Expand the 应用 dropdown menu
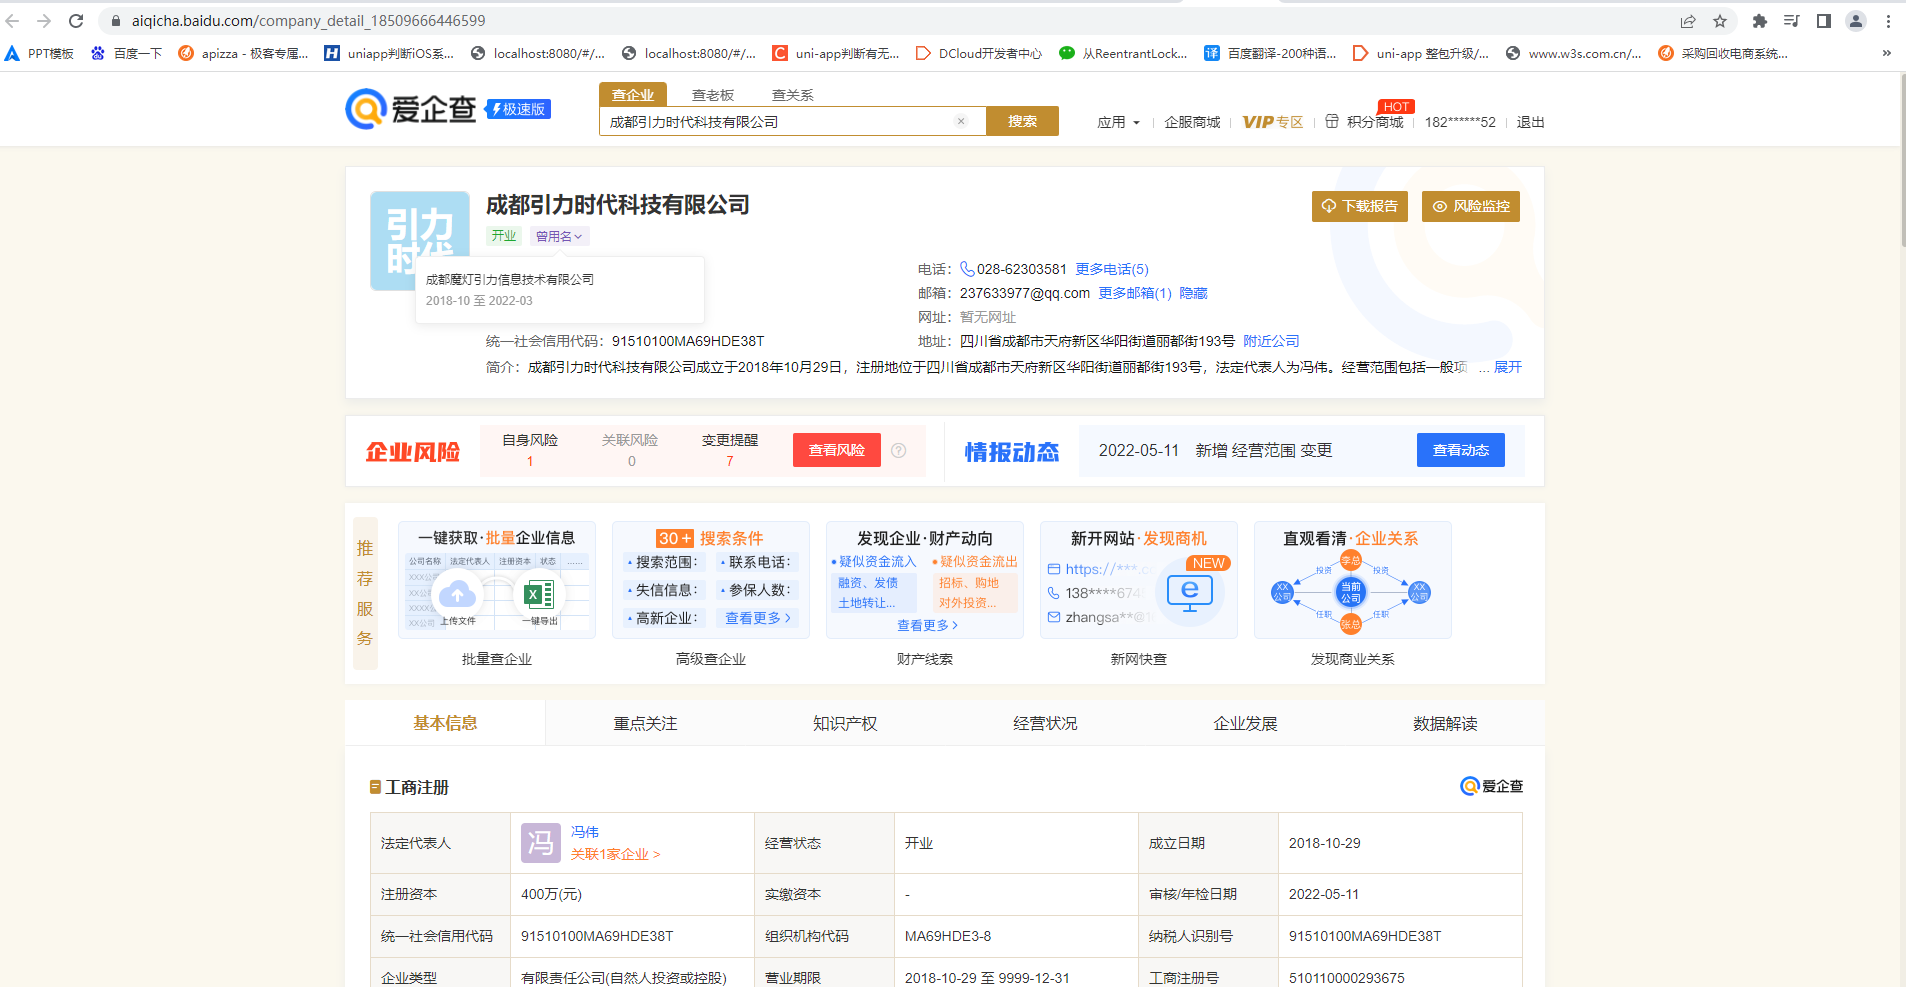This screenshot has width=1906, height=987. point(1118,122)
